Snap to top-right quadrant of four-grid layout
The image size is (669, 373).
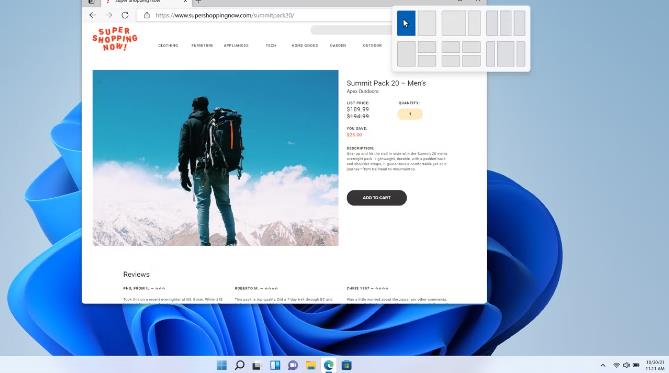471,47
